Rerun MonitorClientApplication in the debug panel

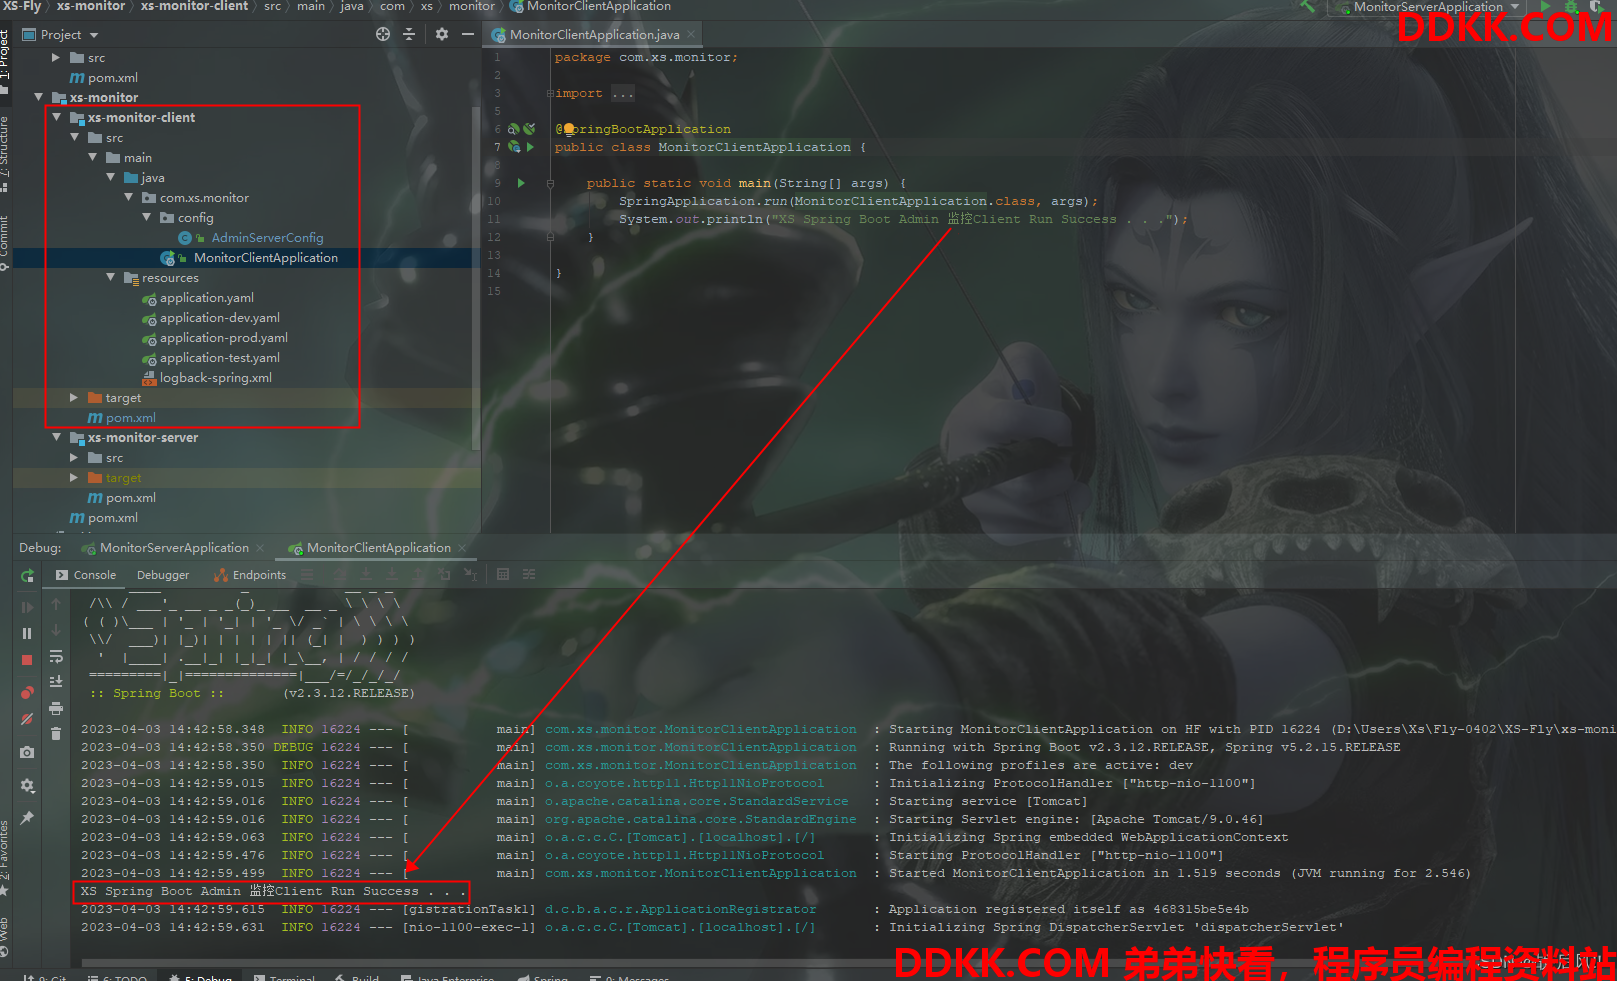click(x=28, y=576)
